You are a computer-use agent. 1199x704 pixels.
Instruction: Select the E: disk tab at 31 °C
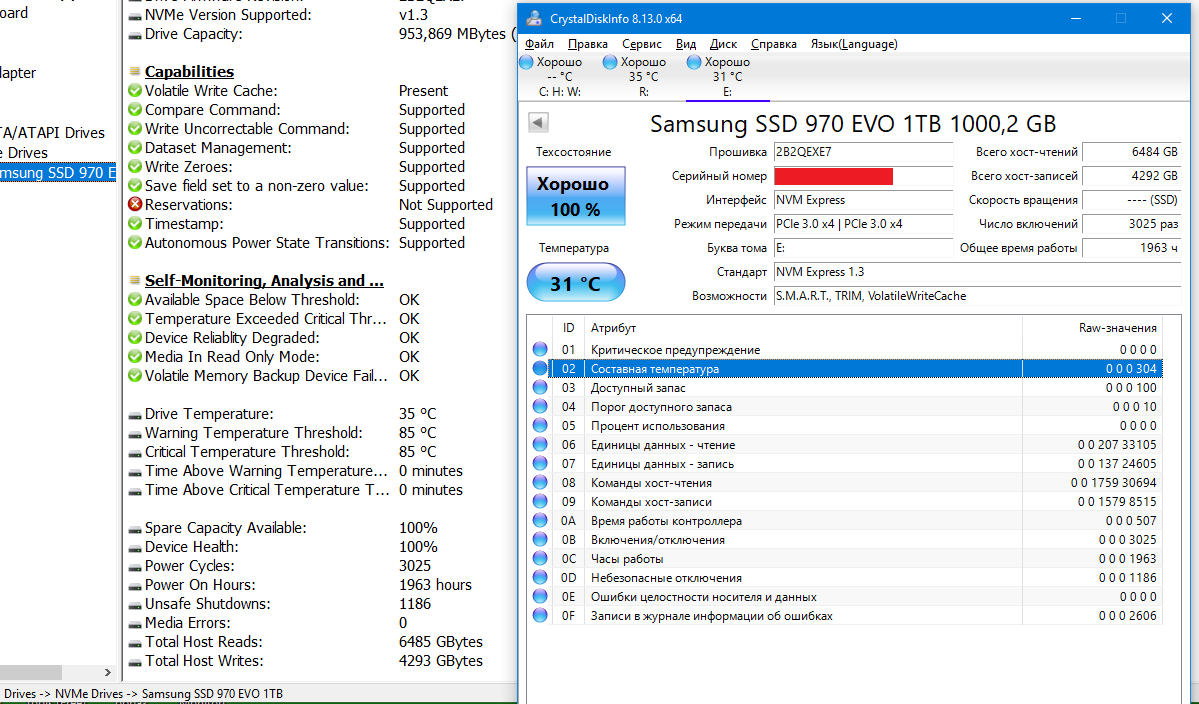727,76
